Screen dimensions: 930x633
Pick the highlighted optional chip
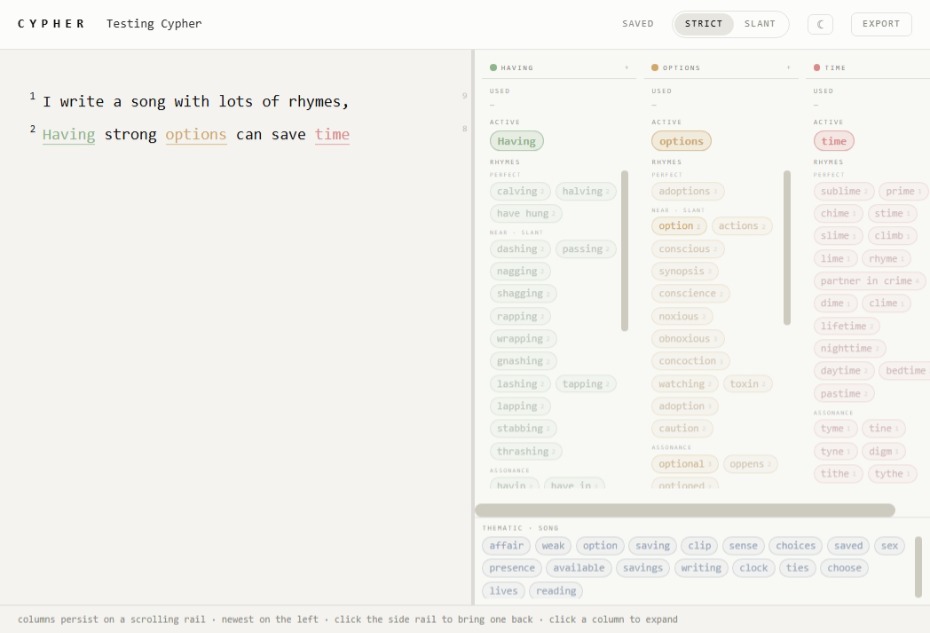[684, 464]
